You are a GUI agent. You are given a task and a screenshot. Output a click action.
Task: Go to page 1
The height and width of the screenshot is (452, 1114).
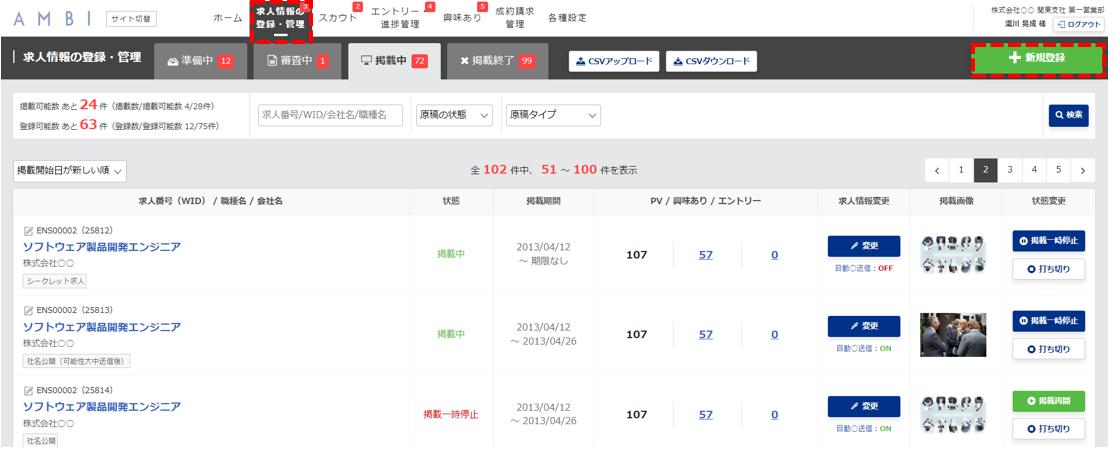(961, 171)
